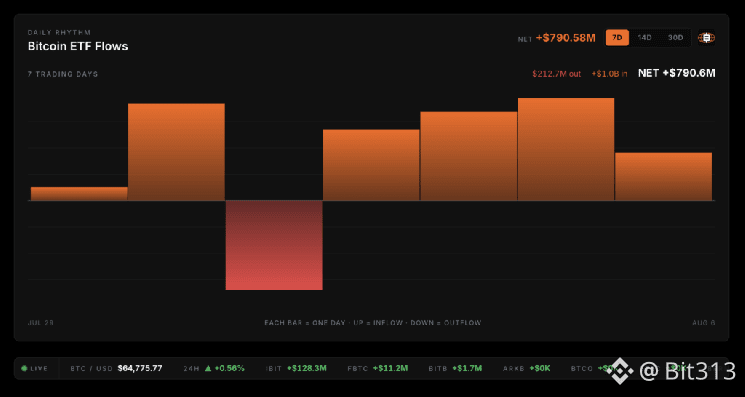Click the 'AUG 6' axis date

704,323
